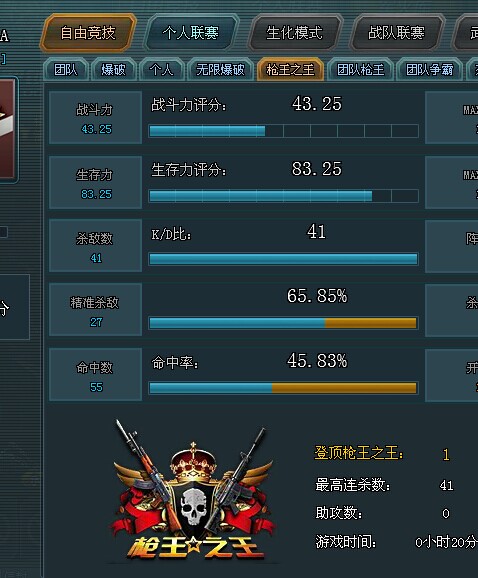Click the 命中率 progress bar

point(283,388)
